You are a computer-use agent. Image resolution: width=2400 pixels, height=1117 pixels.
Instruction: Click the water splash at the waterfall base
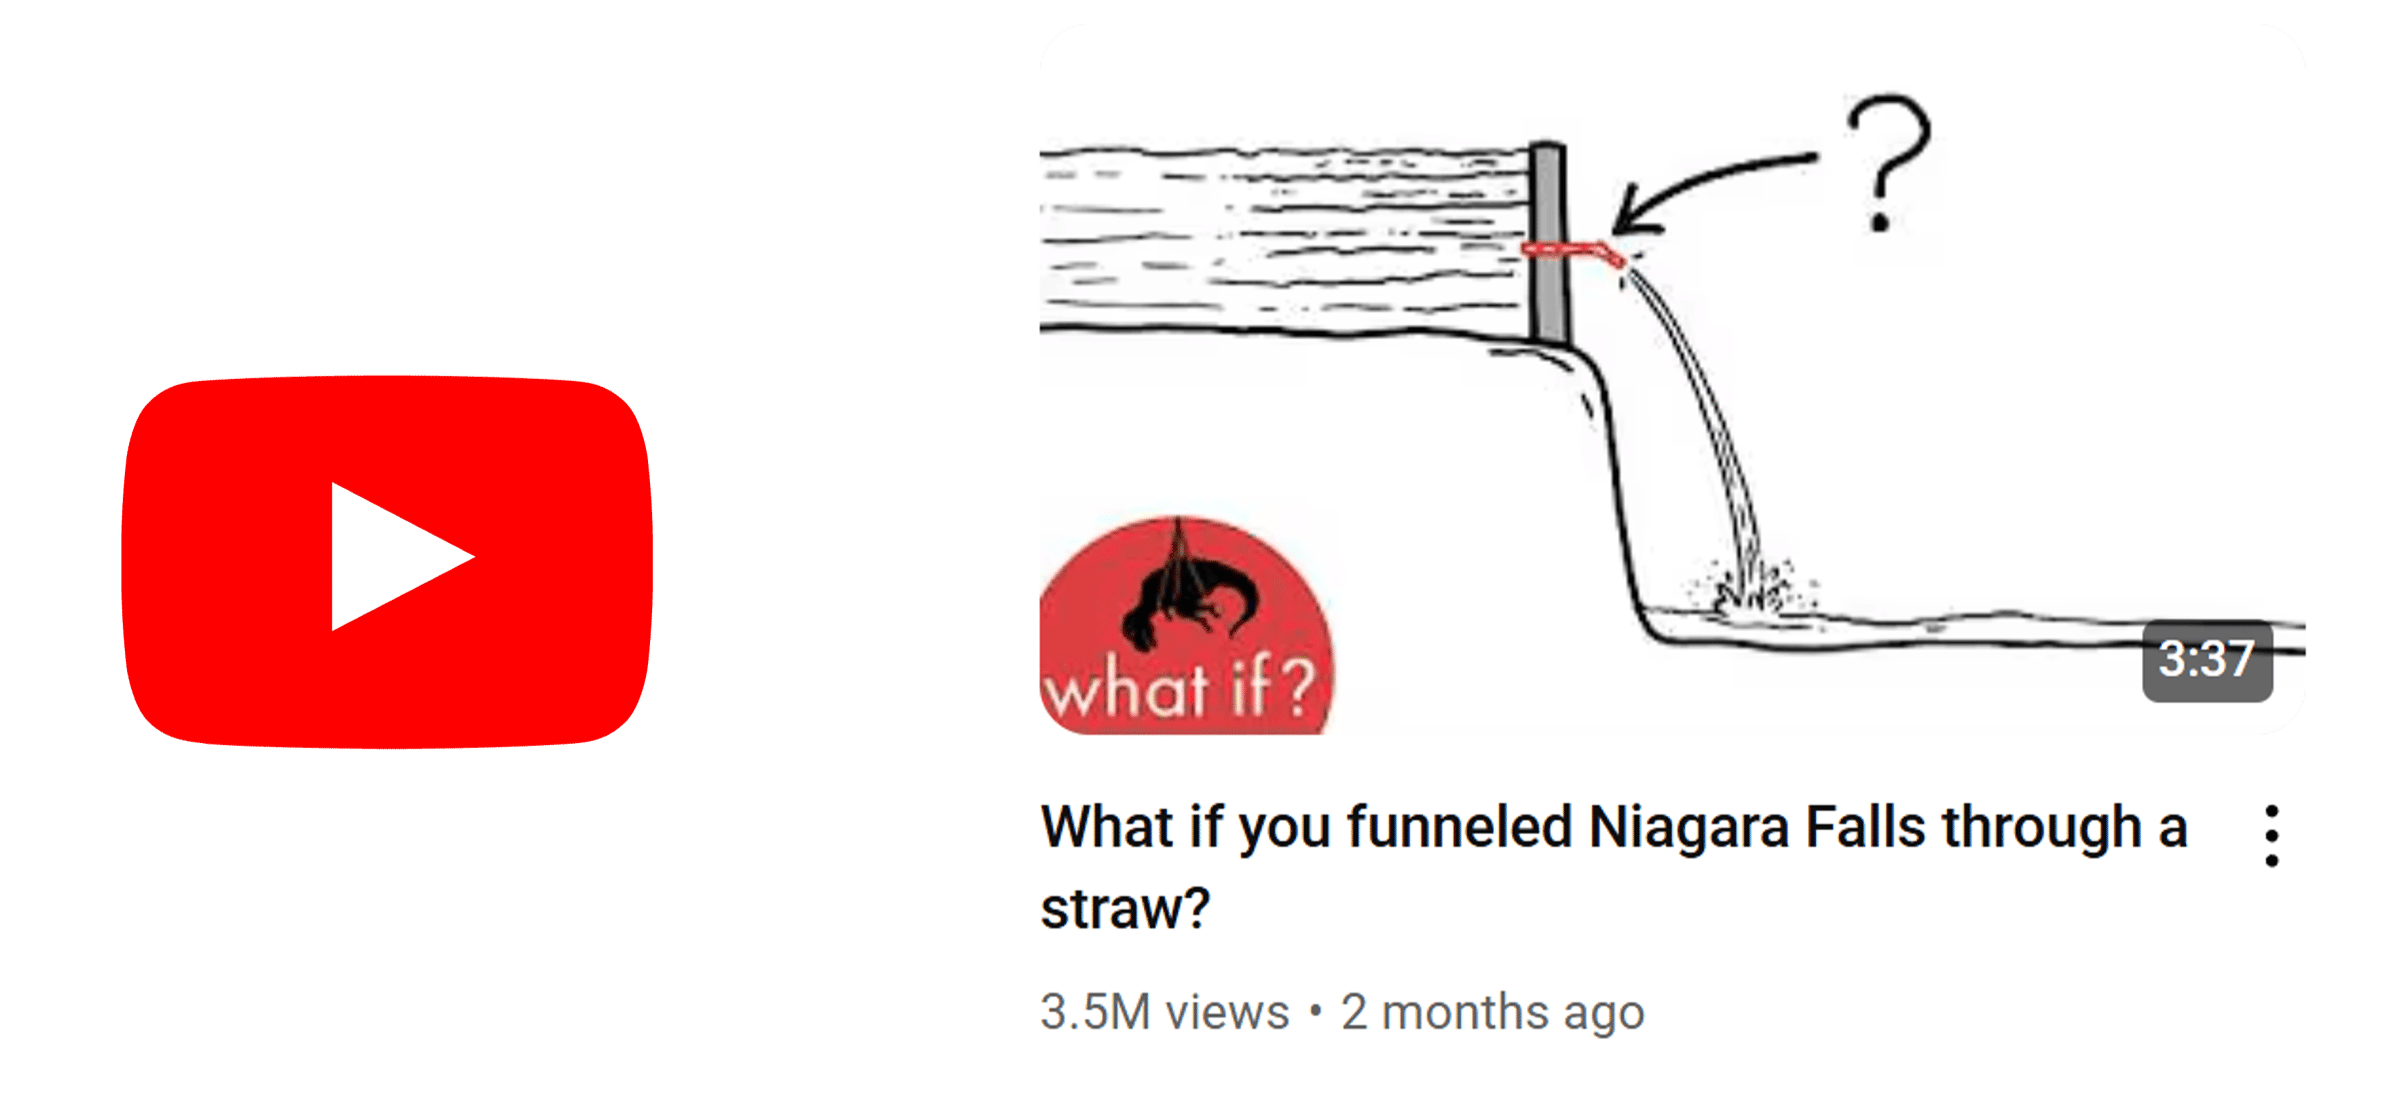1750,590
